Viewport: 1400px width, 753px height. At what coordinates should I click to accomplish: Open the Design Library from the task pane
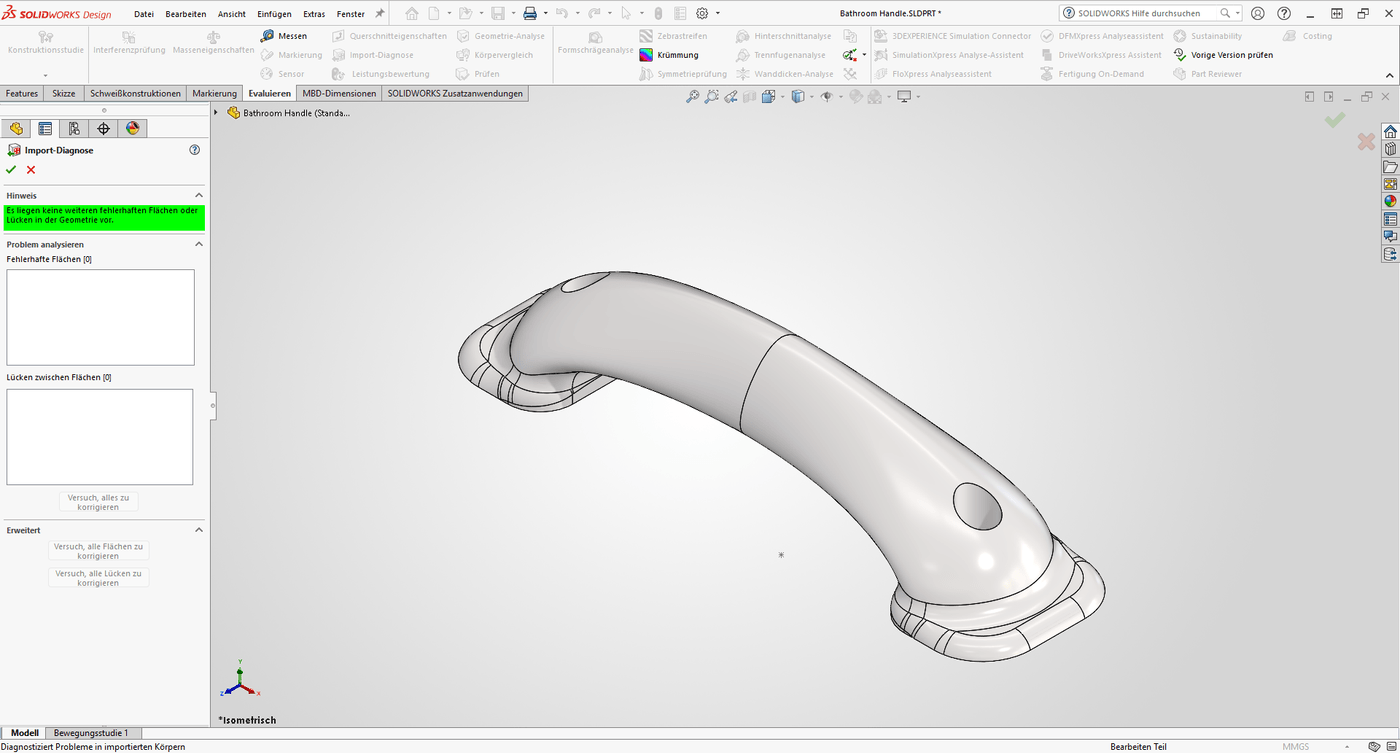1389,148
